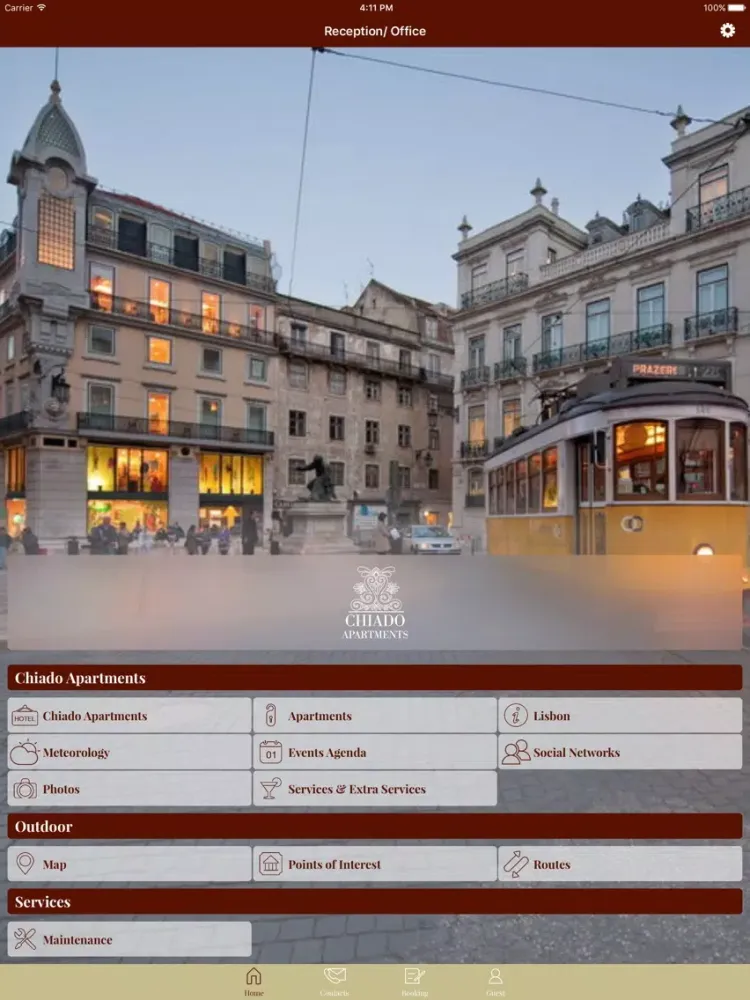Open settings with the gear icon
750x1000 pixels.
(727, 31)
